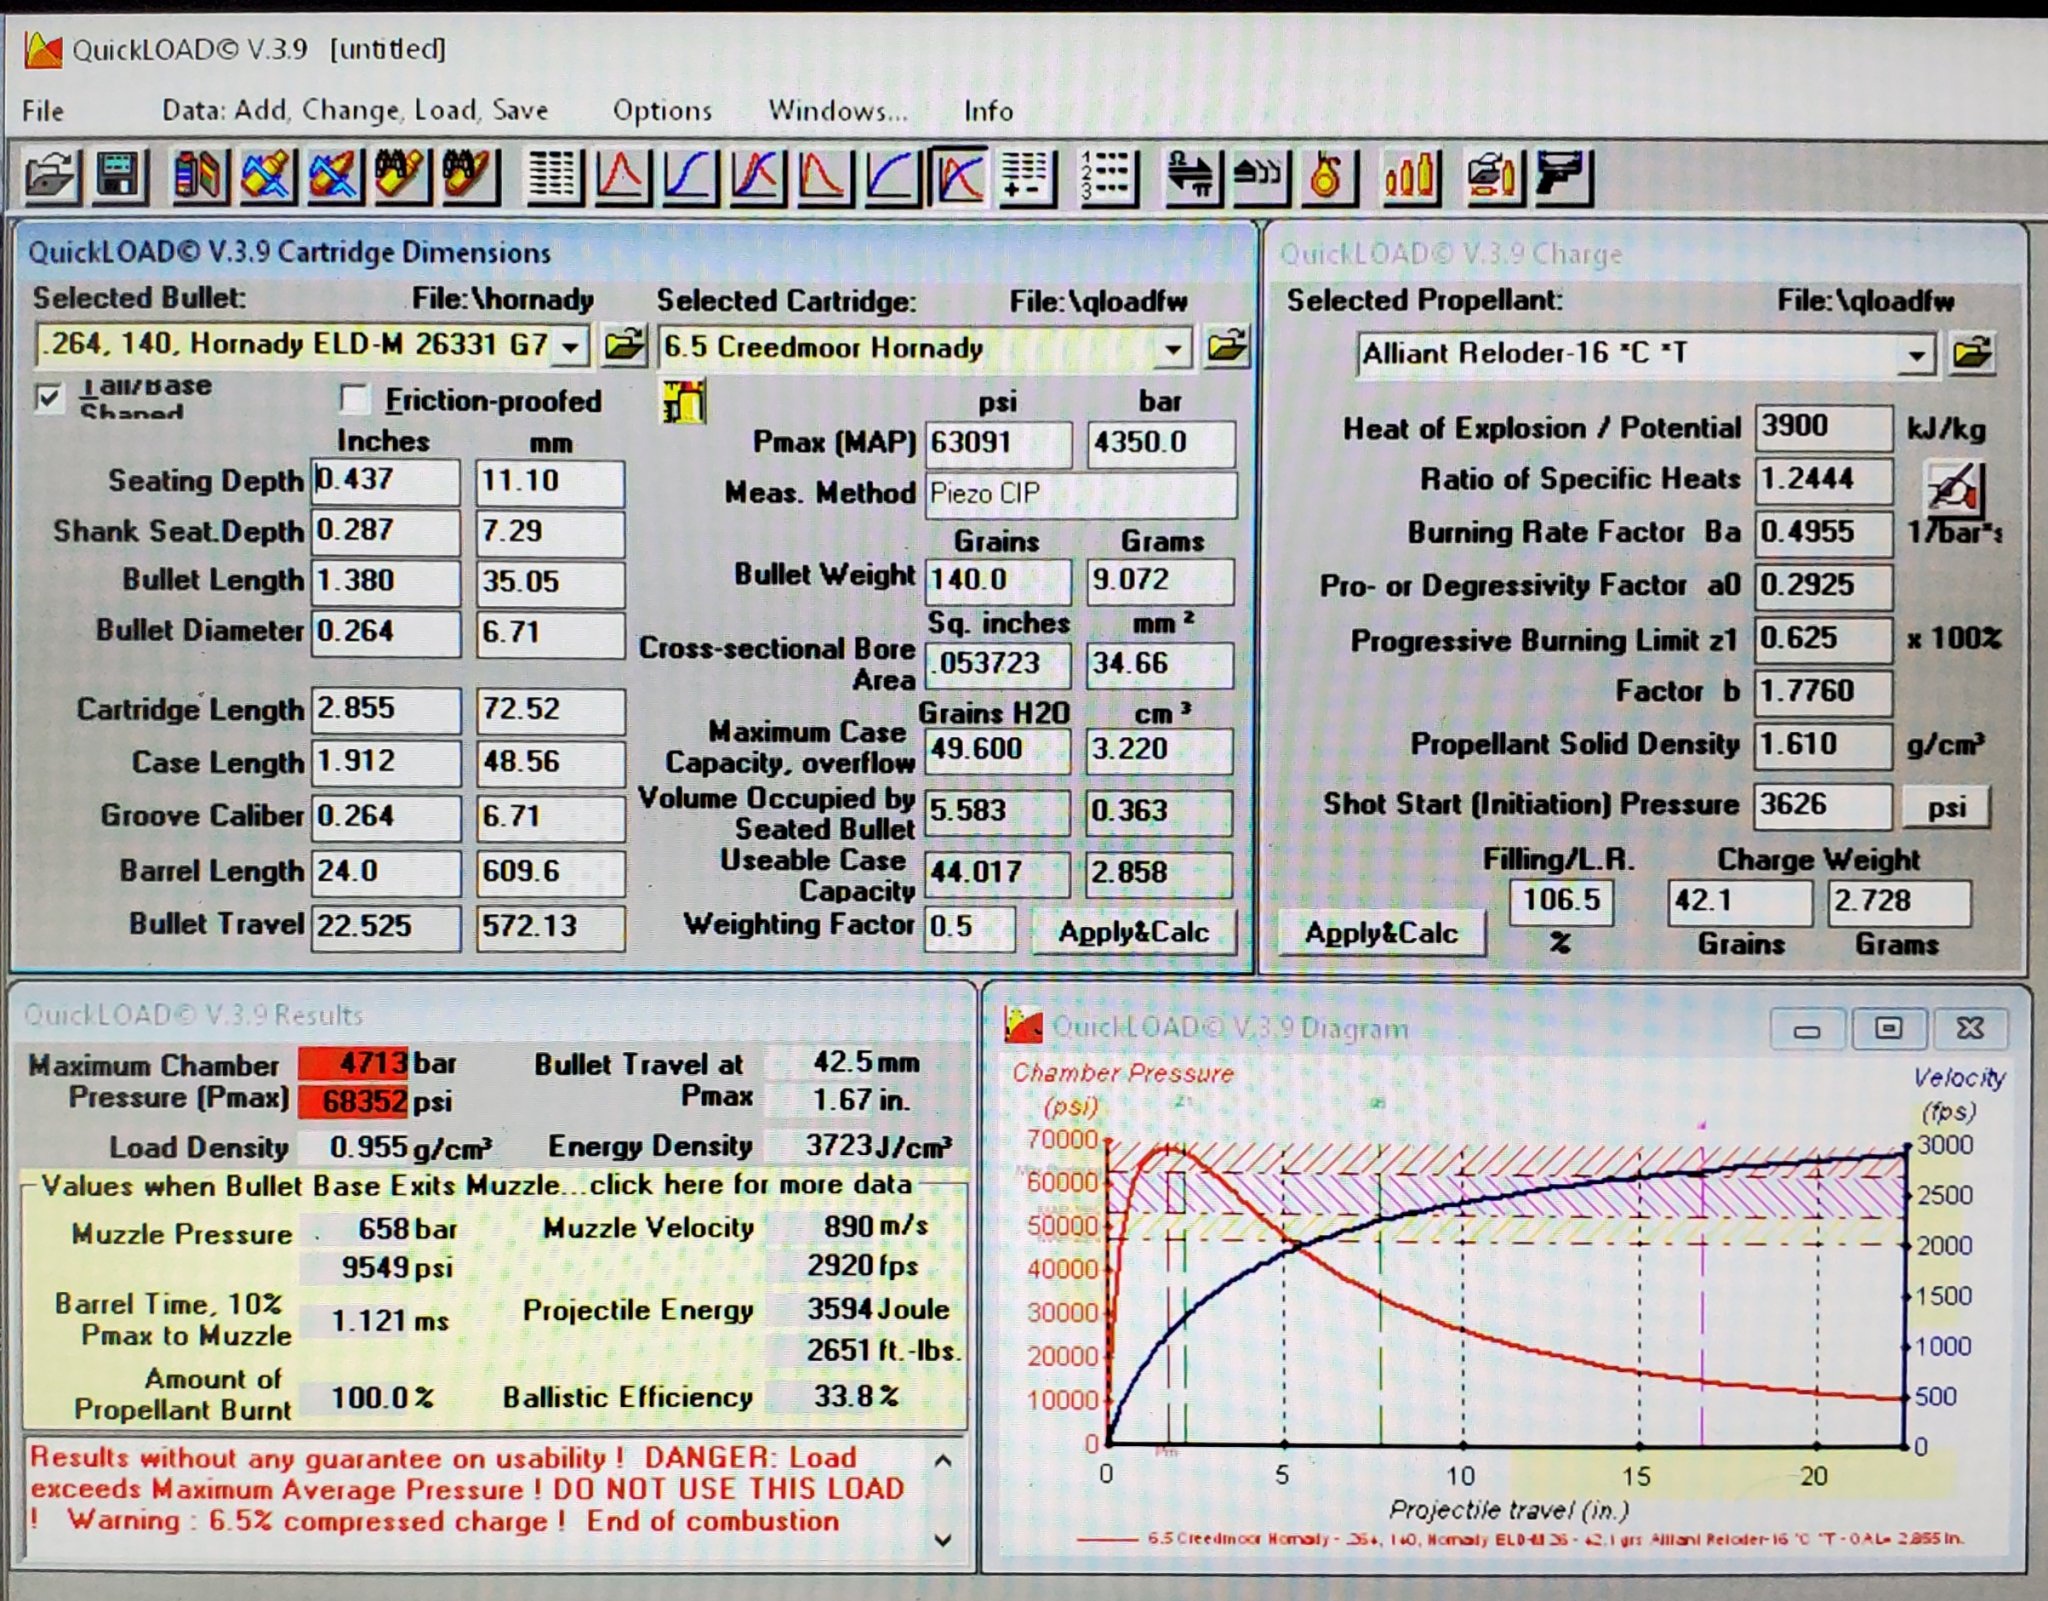Click the Pmax (MAP) psi field 63091
The width and height of the screenshot is (2048, 1601).
pos(998,443)
